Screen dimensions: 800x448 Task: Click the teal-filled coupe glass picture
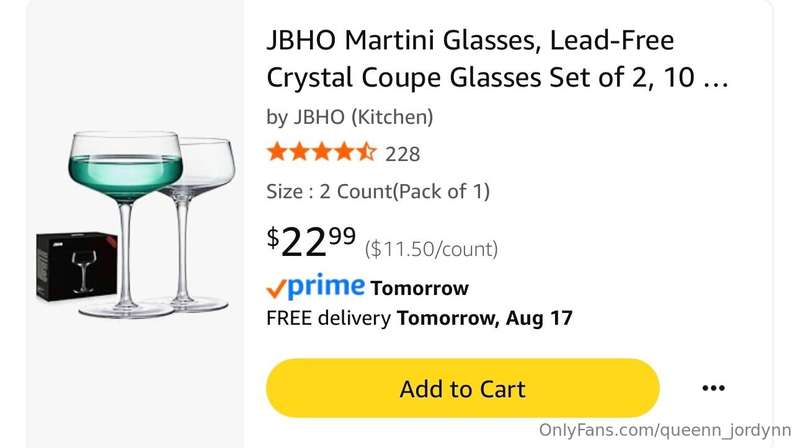pos(126,225)
